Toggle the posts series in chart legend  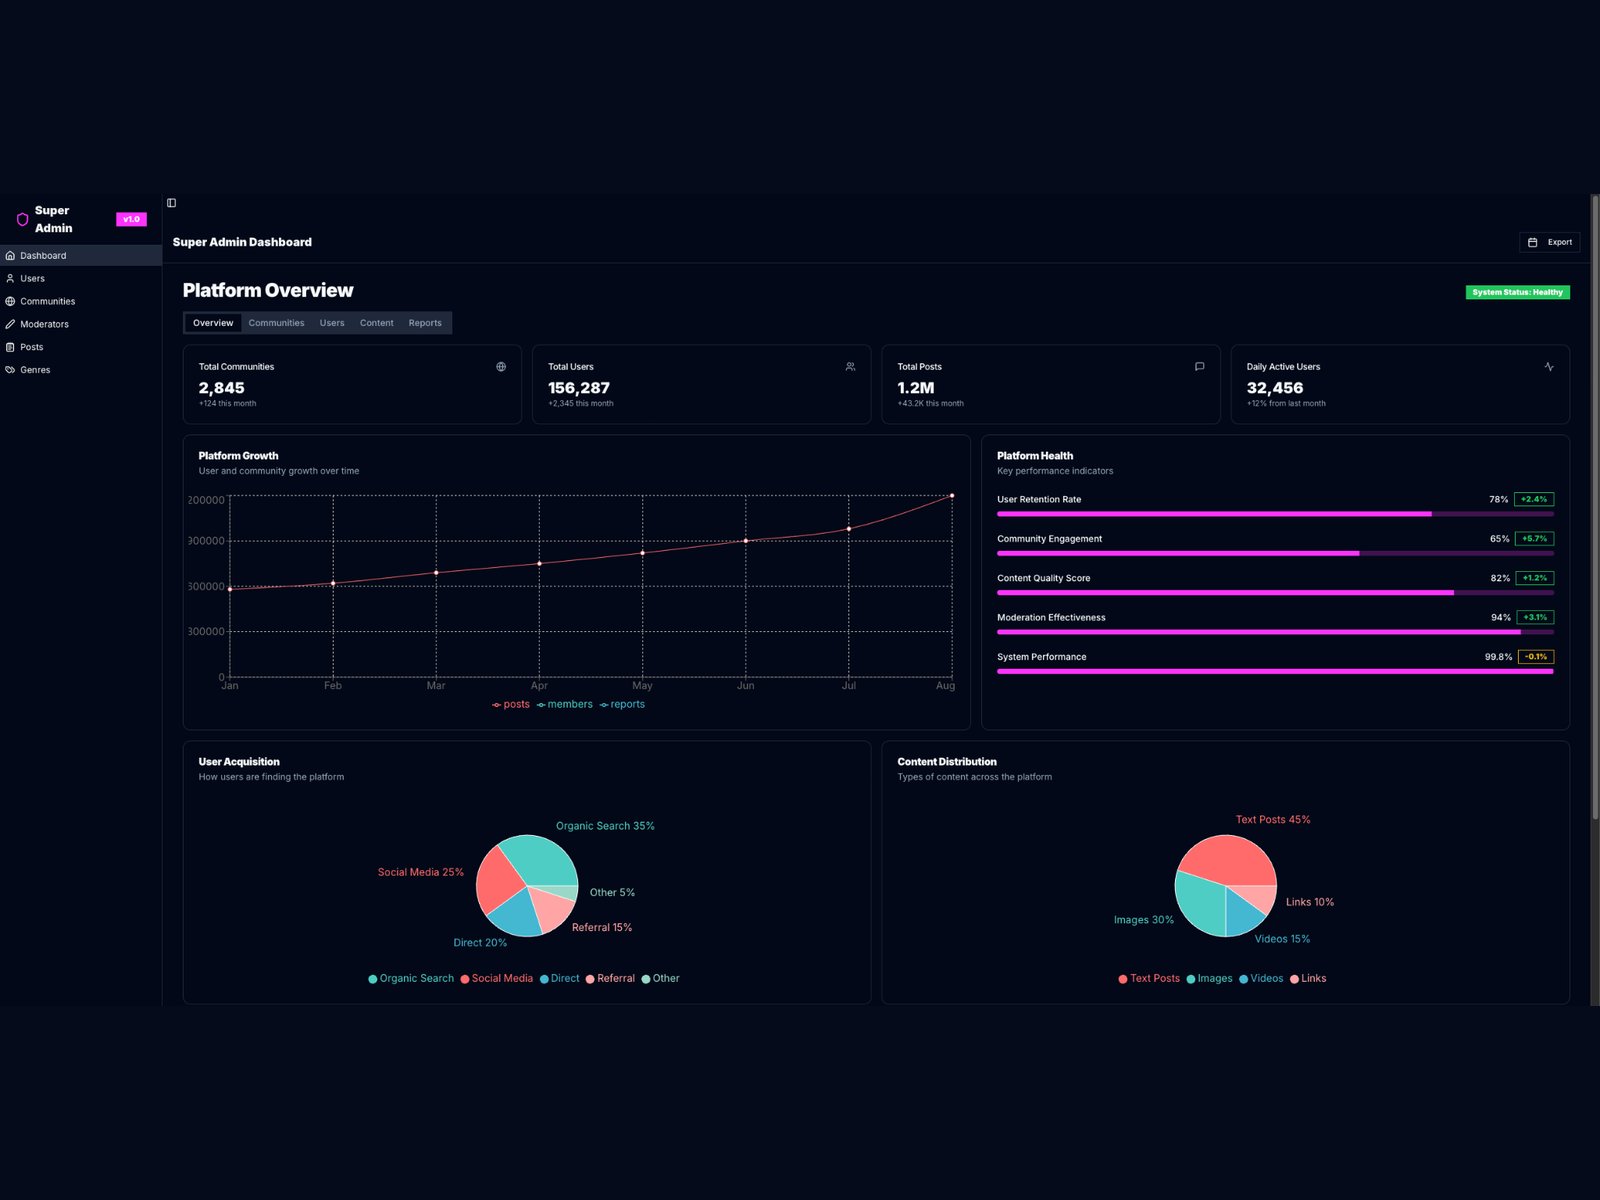coord(511,704)
